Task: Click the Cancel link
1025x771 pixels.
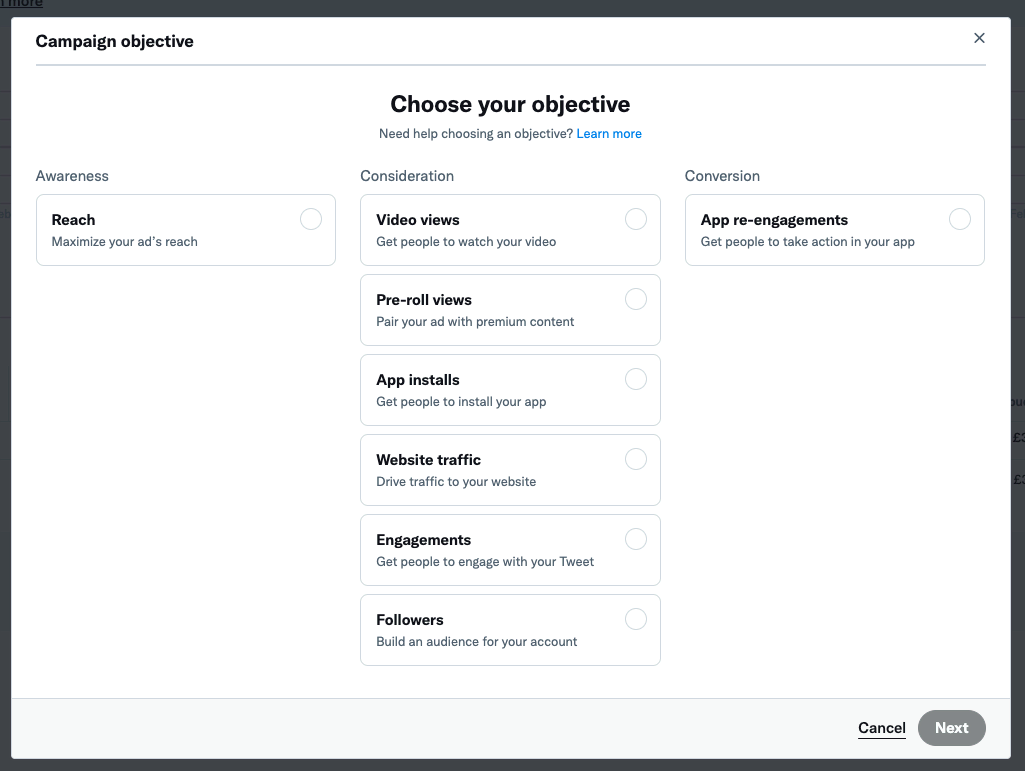Action: click(x=881, y=728)
